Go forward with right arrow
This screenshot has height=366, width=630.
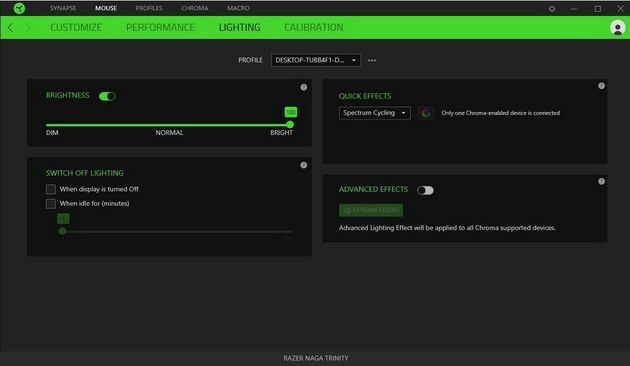point(28,27)
